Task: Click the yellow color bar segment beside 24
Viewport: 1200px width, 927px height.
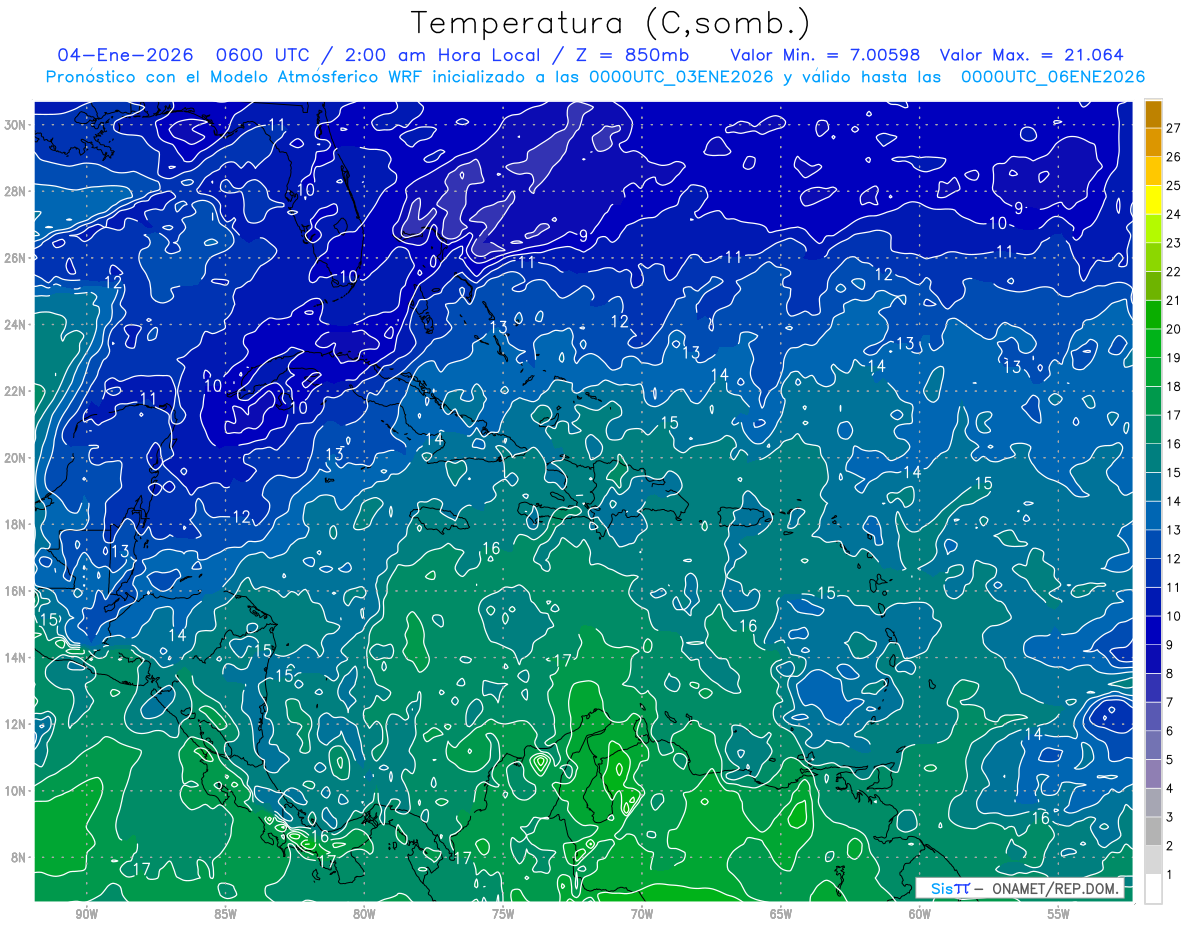Action: click(x=1153, y=200)
